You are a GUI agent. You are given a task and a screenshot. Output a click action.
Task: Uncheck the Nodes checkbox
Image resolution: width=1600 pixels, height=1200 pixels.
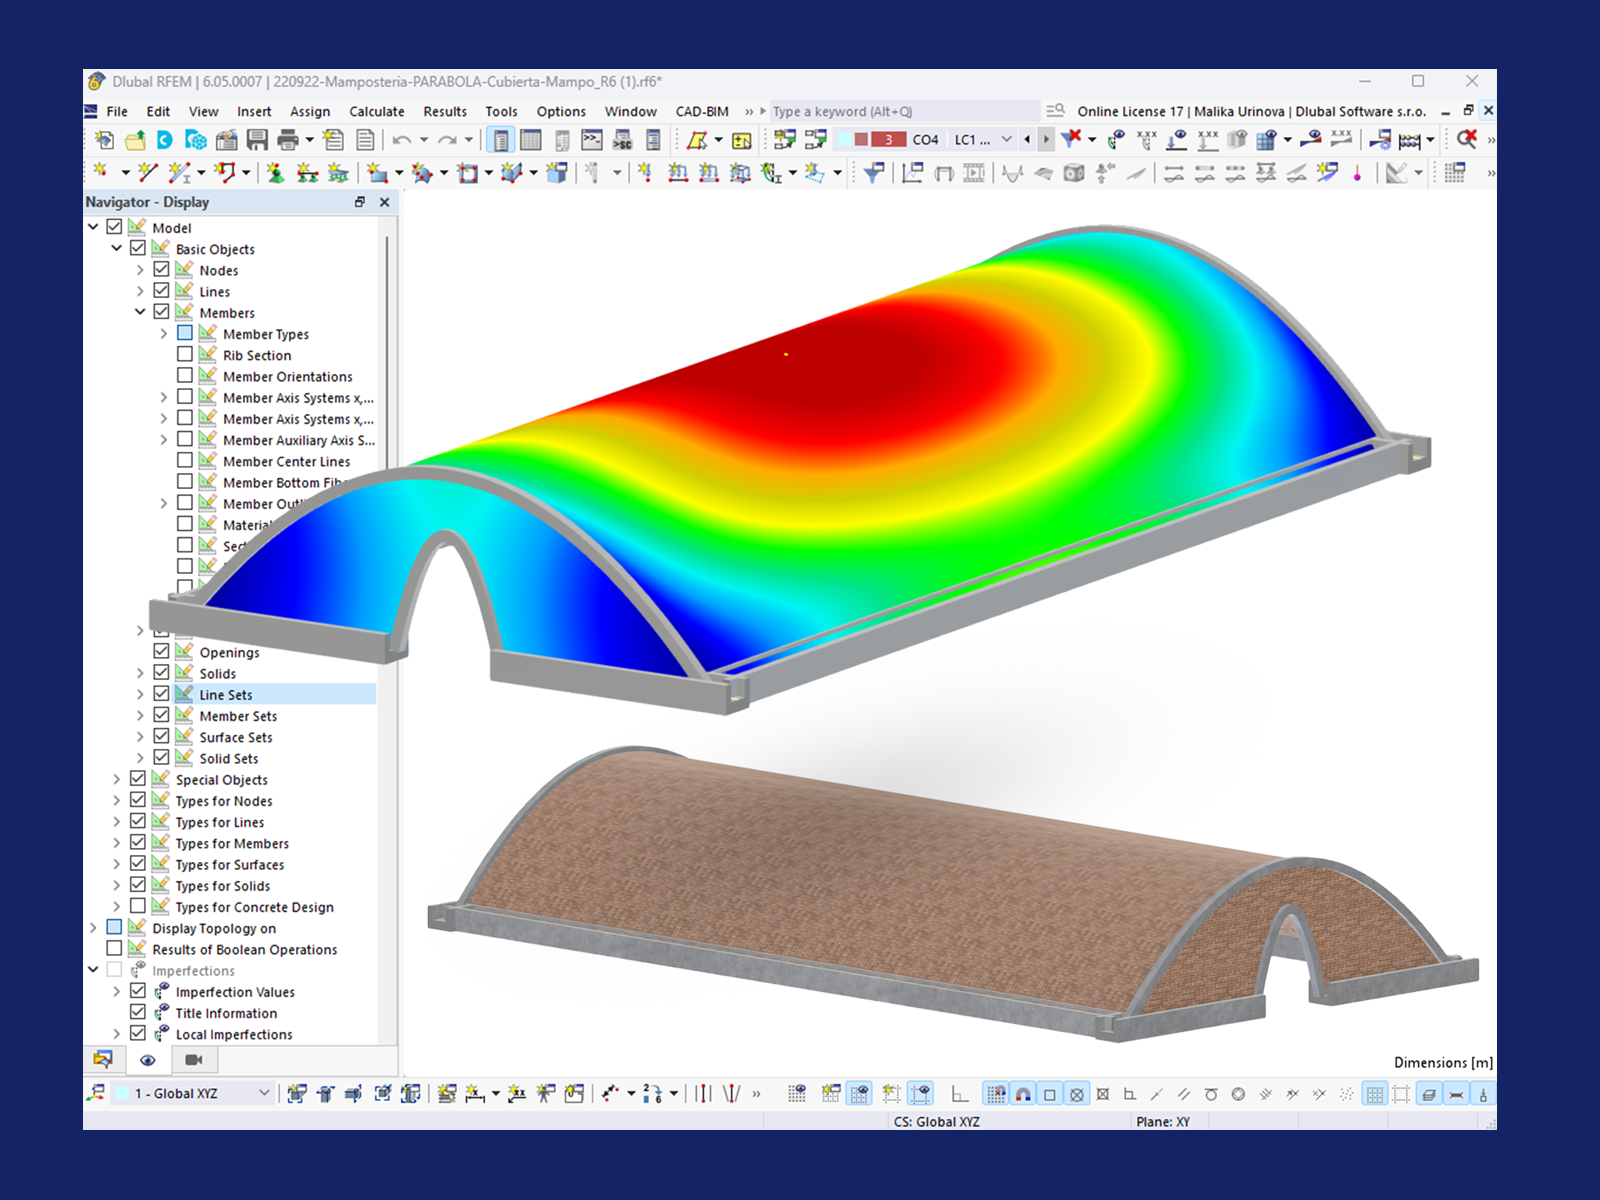[161, 270]
